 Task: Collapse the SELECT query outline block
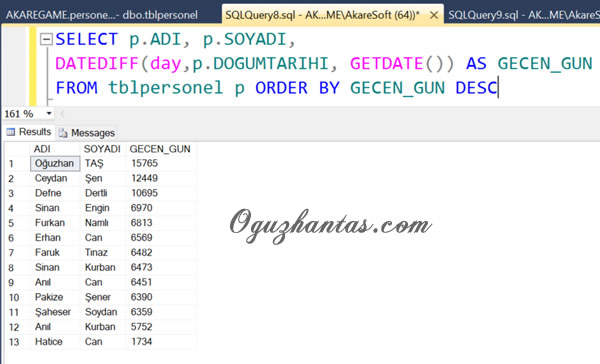coord(46,39)
